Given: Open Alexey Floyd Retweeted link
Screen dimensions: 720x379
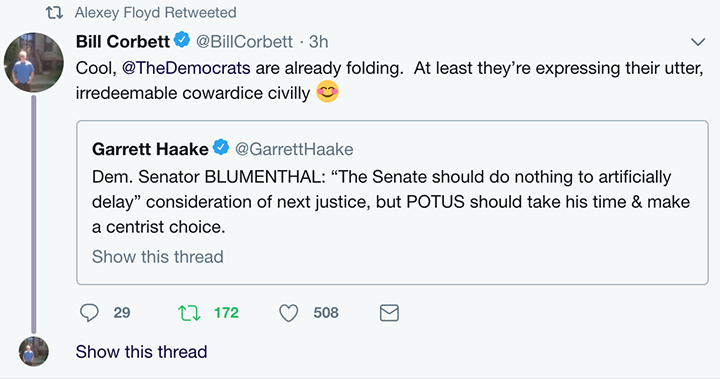Looking at the screenshot, I should (x=156, y=13).
